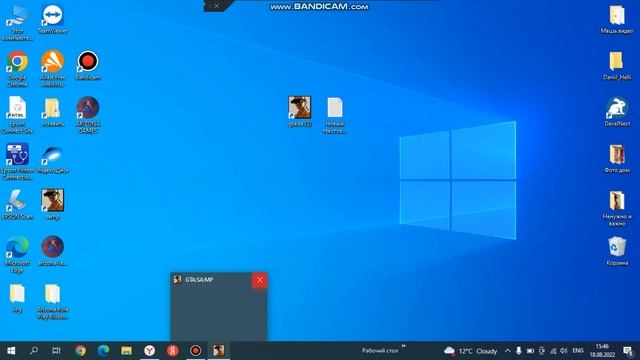The image size is (640, 360).
Task: Close the Bandicam top bar X
Action: coord(216,6)
